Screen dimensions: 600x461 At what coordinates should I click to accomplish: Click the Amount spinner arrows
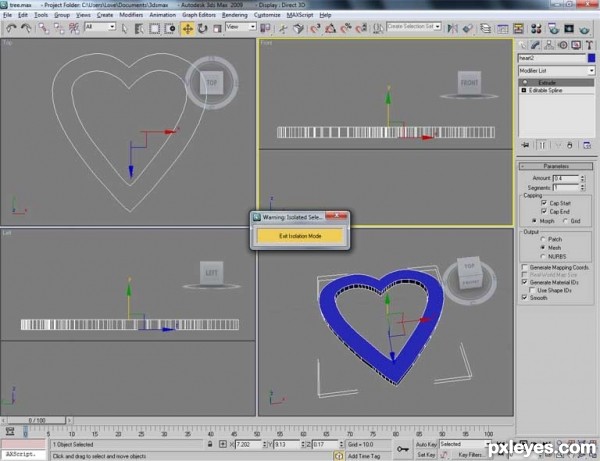click(583, 178)
